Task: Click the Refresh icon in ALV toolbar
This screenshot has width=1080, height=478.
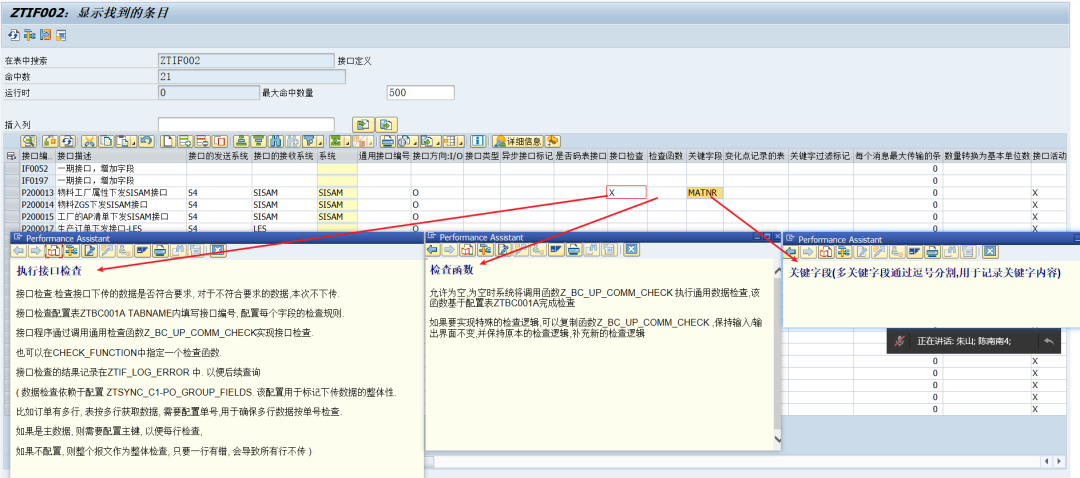Action: point(68,141)
